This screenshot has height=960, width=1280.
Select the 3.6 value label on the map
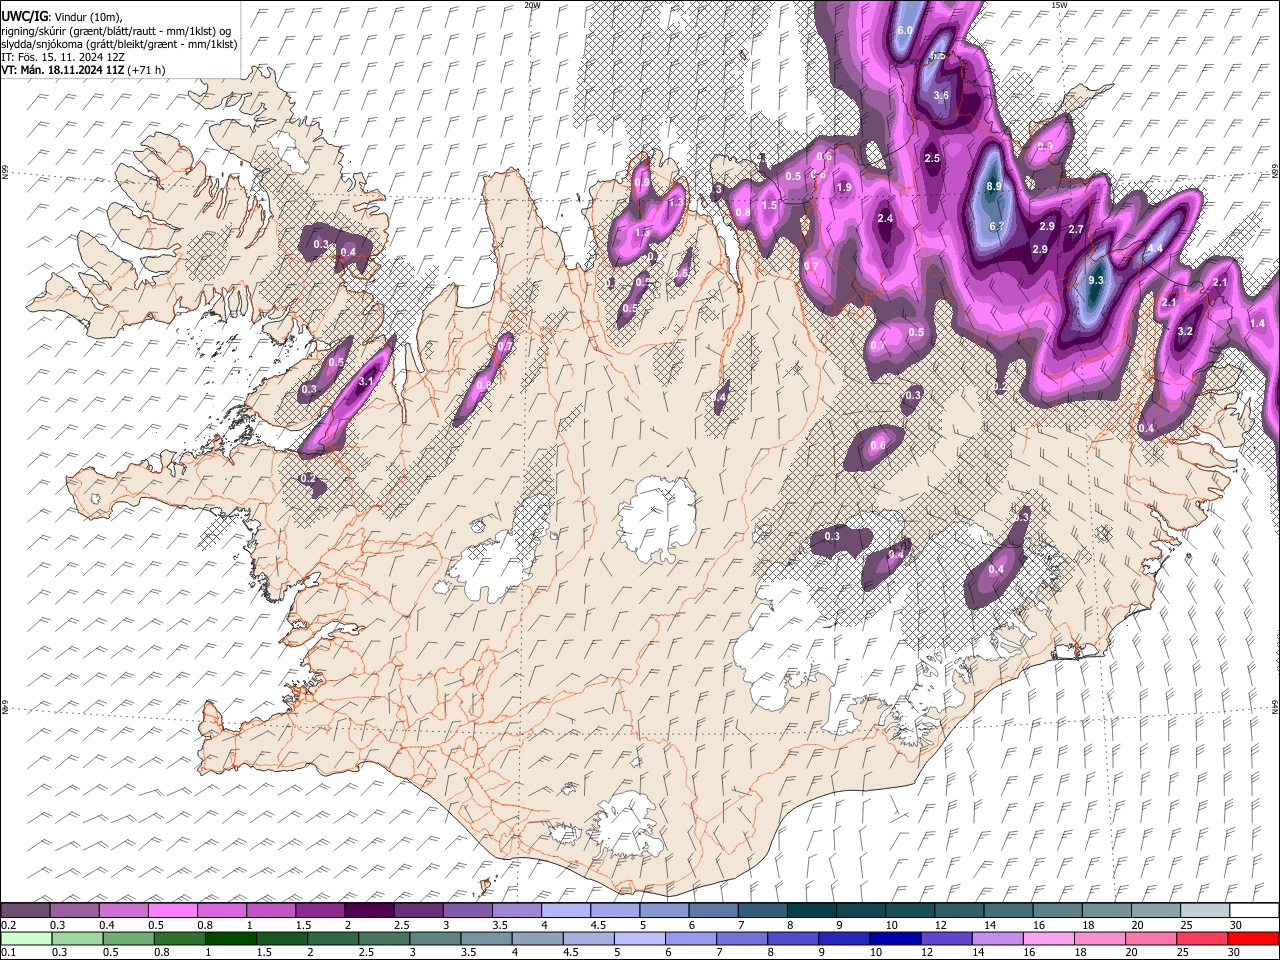point(941,95)
